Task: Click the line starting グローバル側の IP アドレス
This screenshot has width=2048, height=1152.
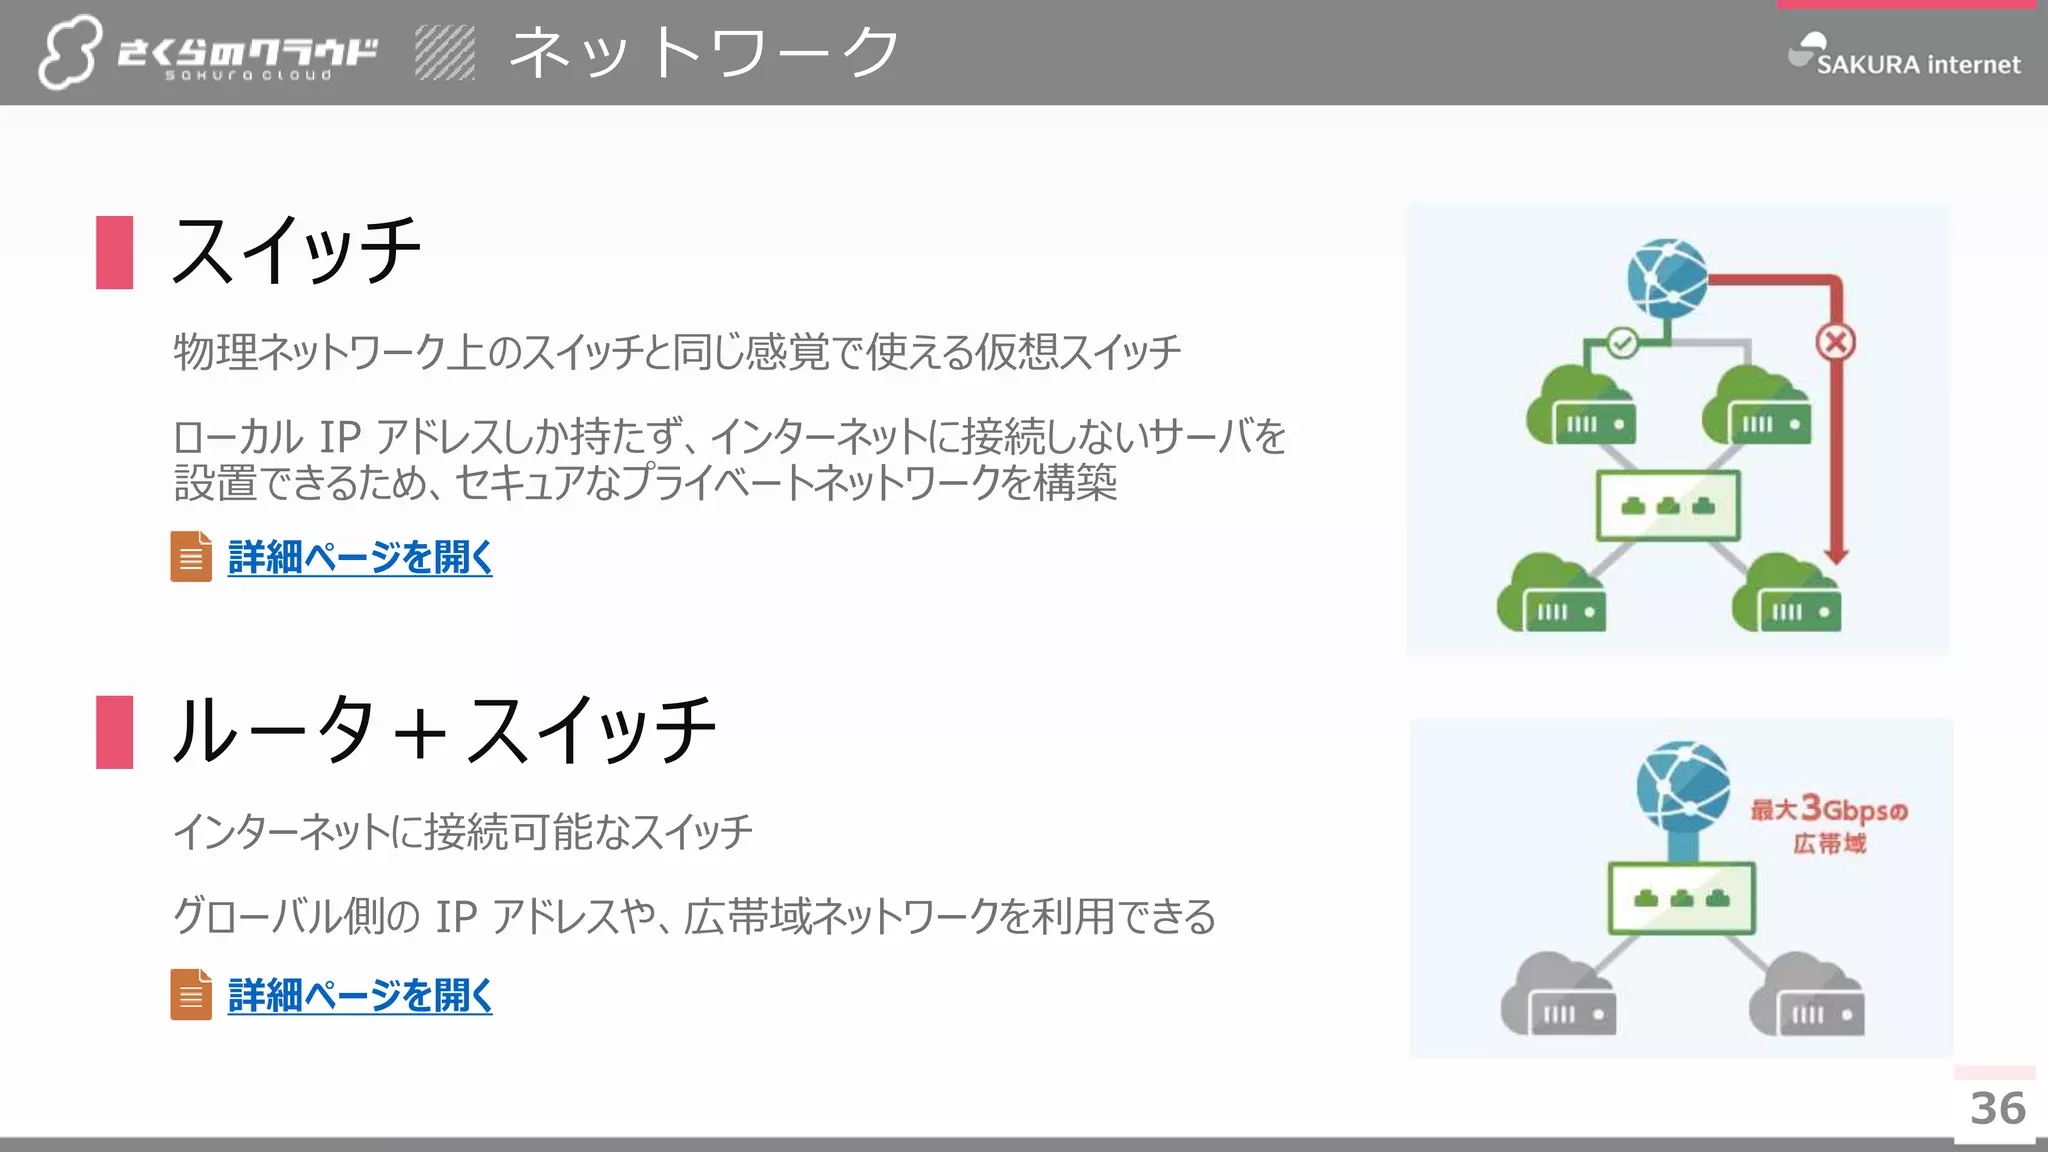Action: click(694, 916)
